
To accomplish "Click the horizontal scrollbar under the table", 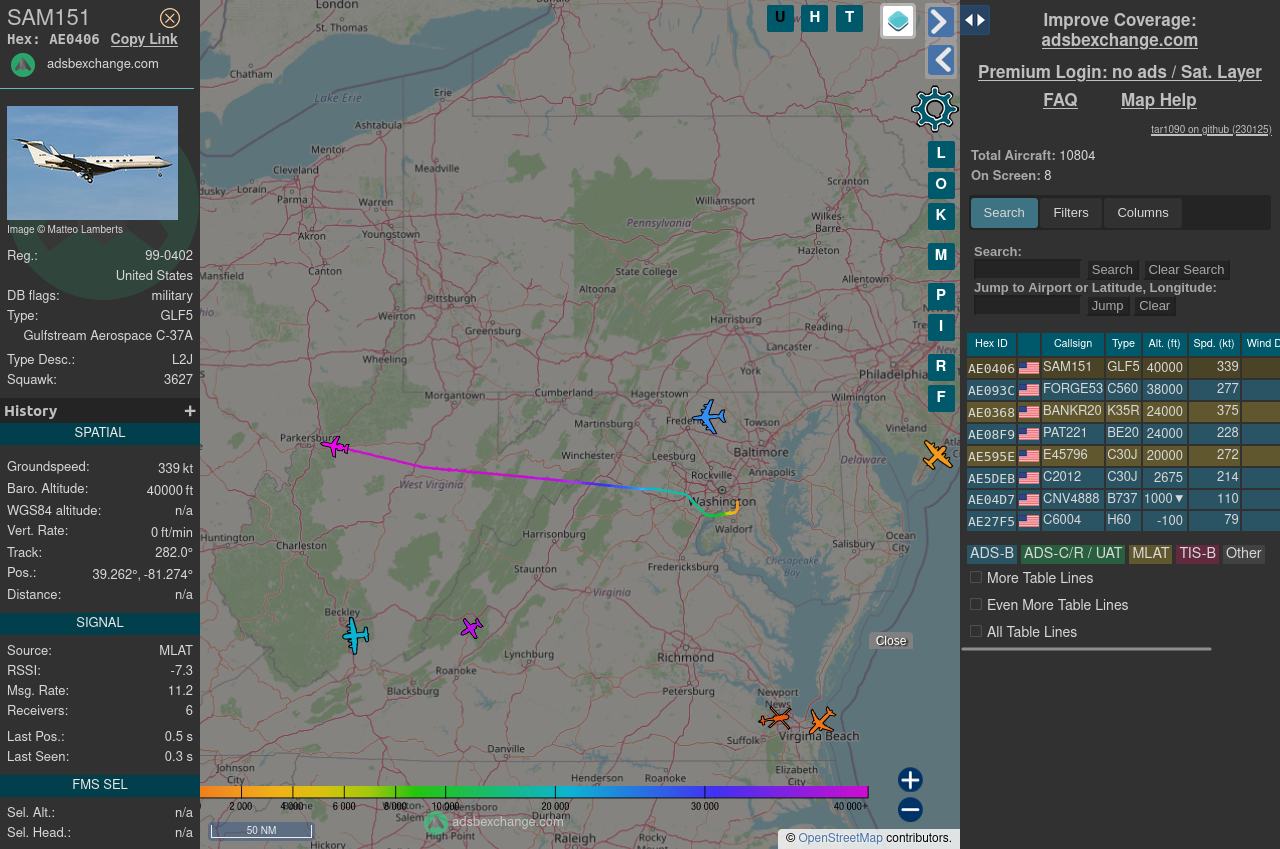I will coord(1086,649).
